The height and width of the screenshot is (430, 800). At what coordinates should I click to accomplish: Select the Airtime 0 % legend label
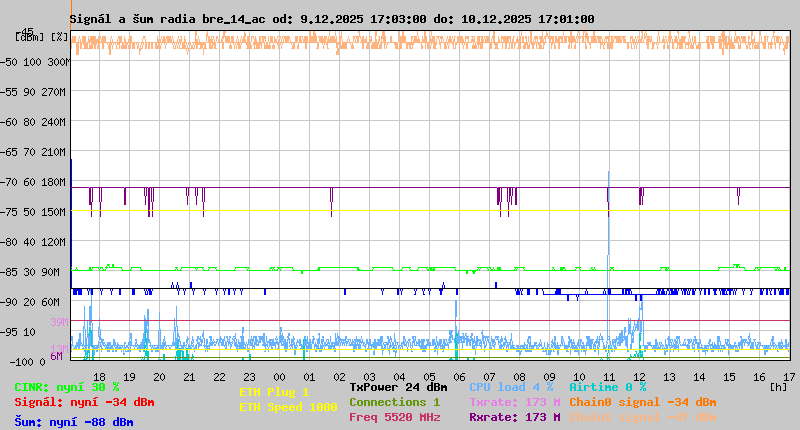coord(607,387)
